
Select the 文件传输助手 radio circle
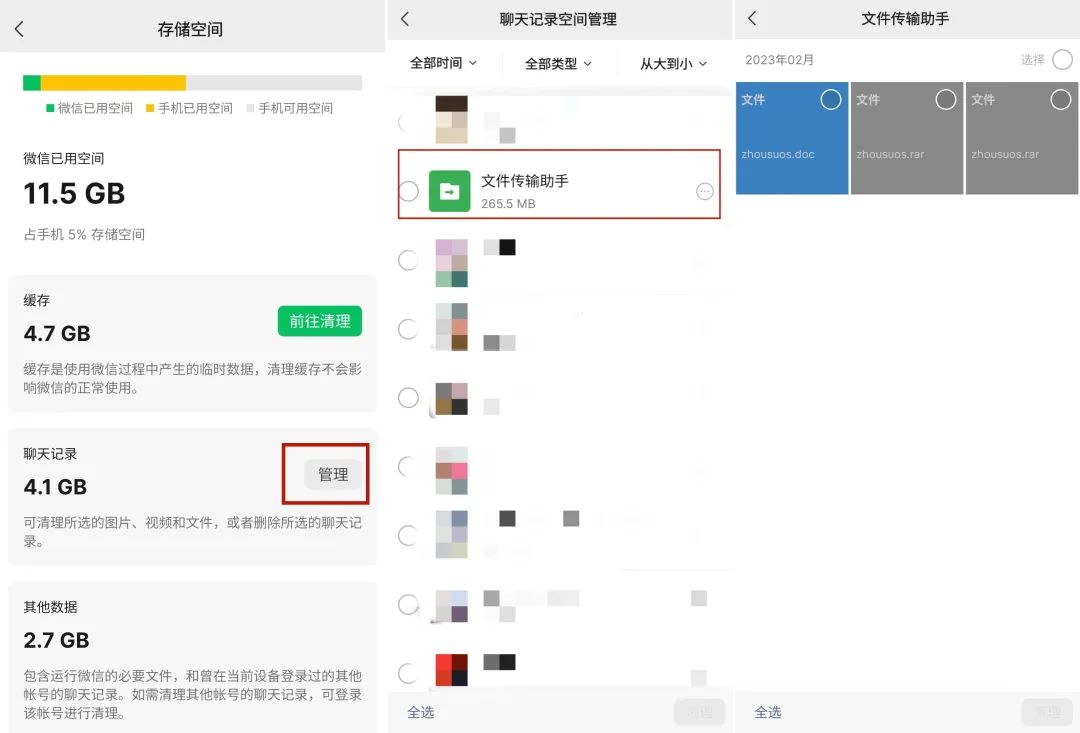[x=408, y=191]
